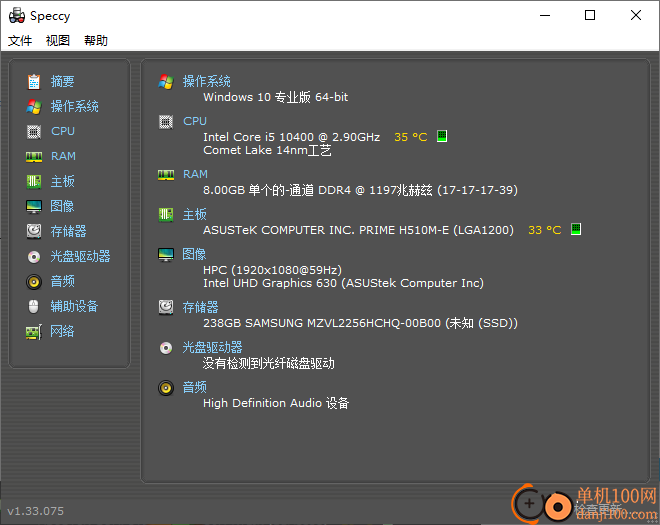Image resolution: width=660 pixels, height=525 pixels.
Task: Go to the RAM section in the sidebar
Action: pos(63,156)
